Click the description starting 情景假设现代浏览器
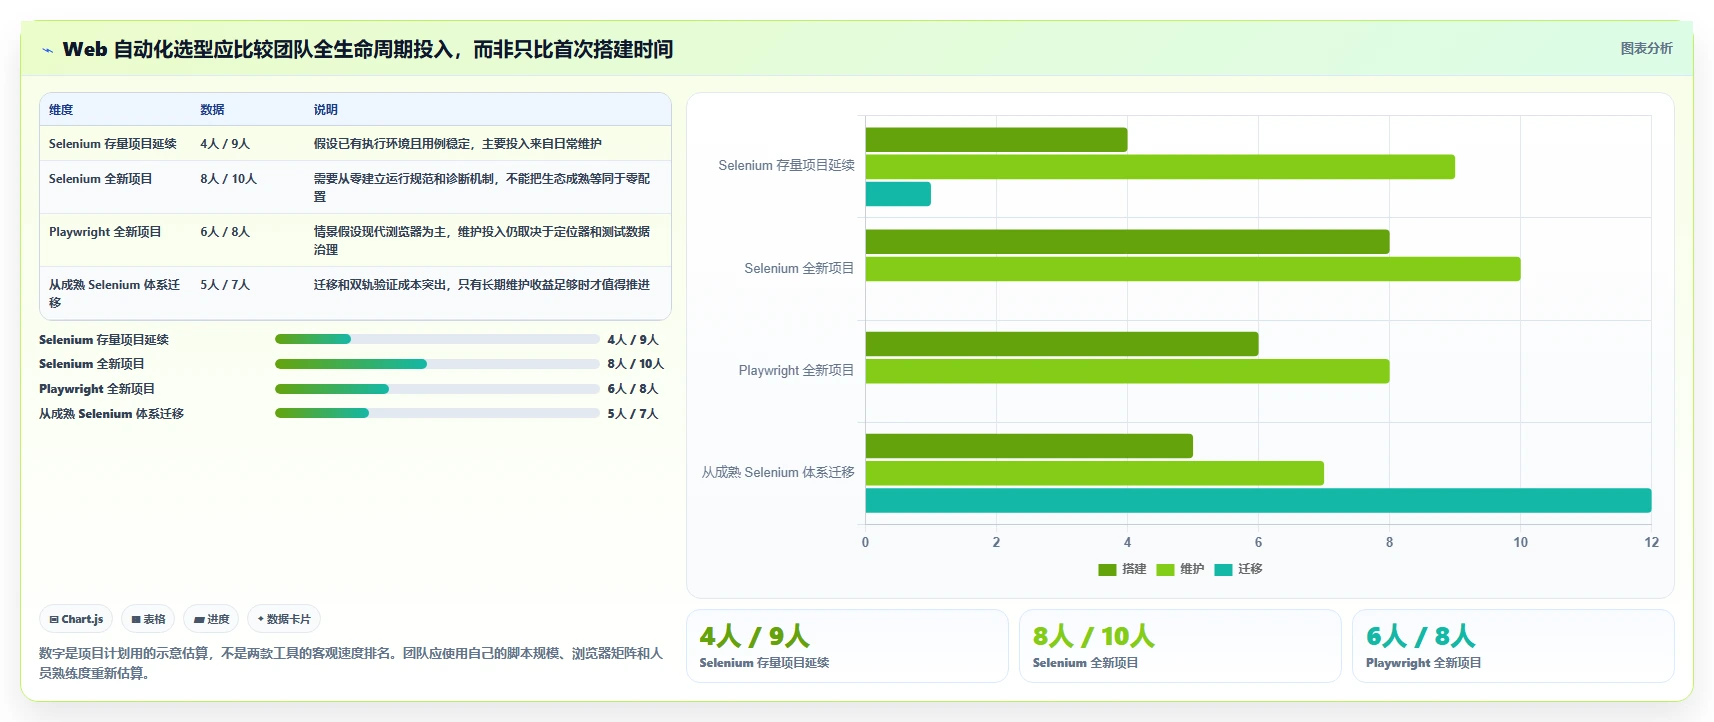 pyautogui.click(x=482, y=241)
